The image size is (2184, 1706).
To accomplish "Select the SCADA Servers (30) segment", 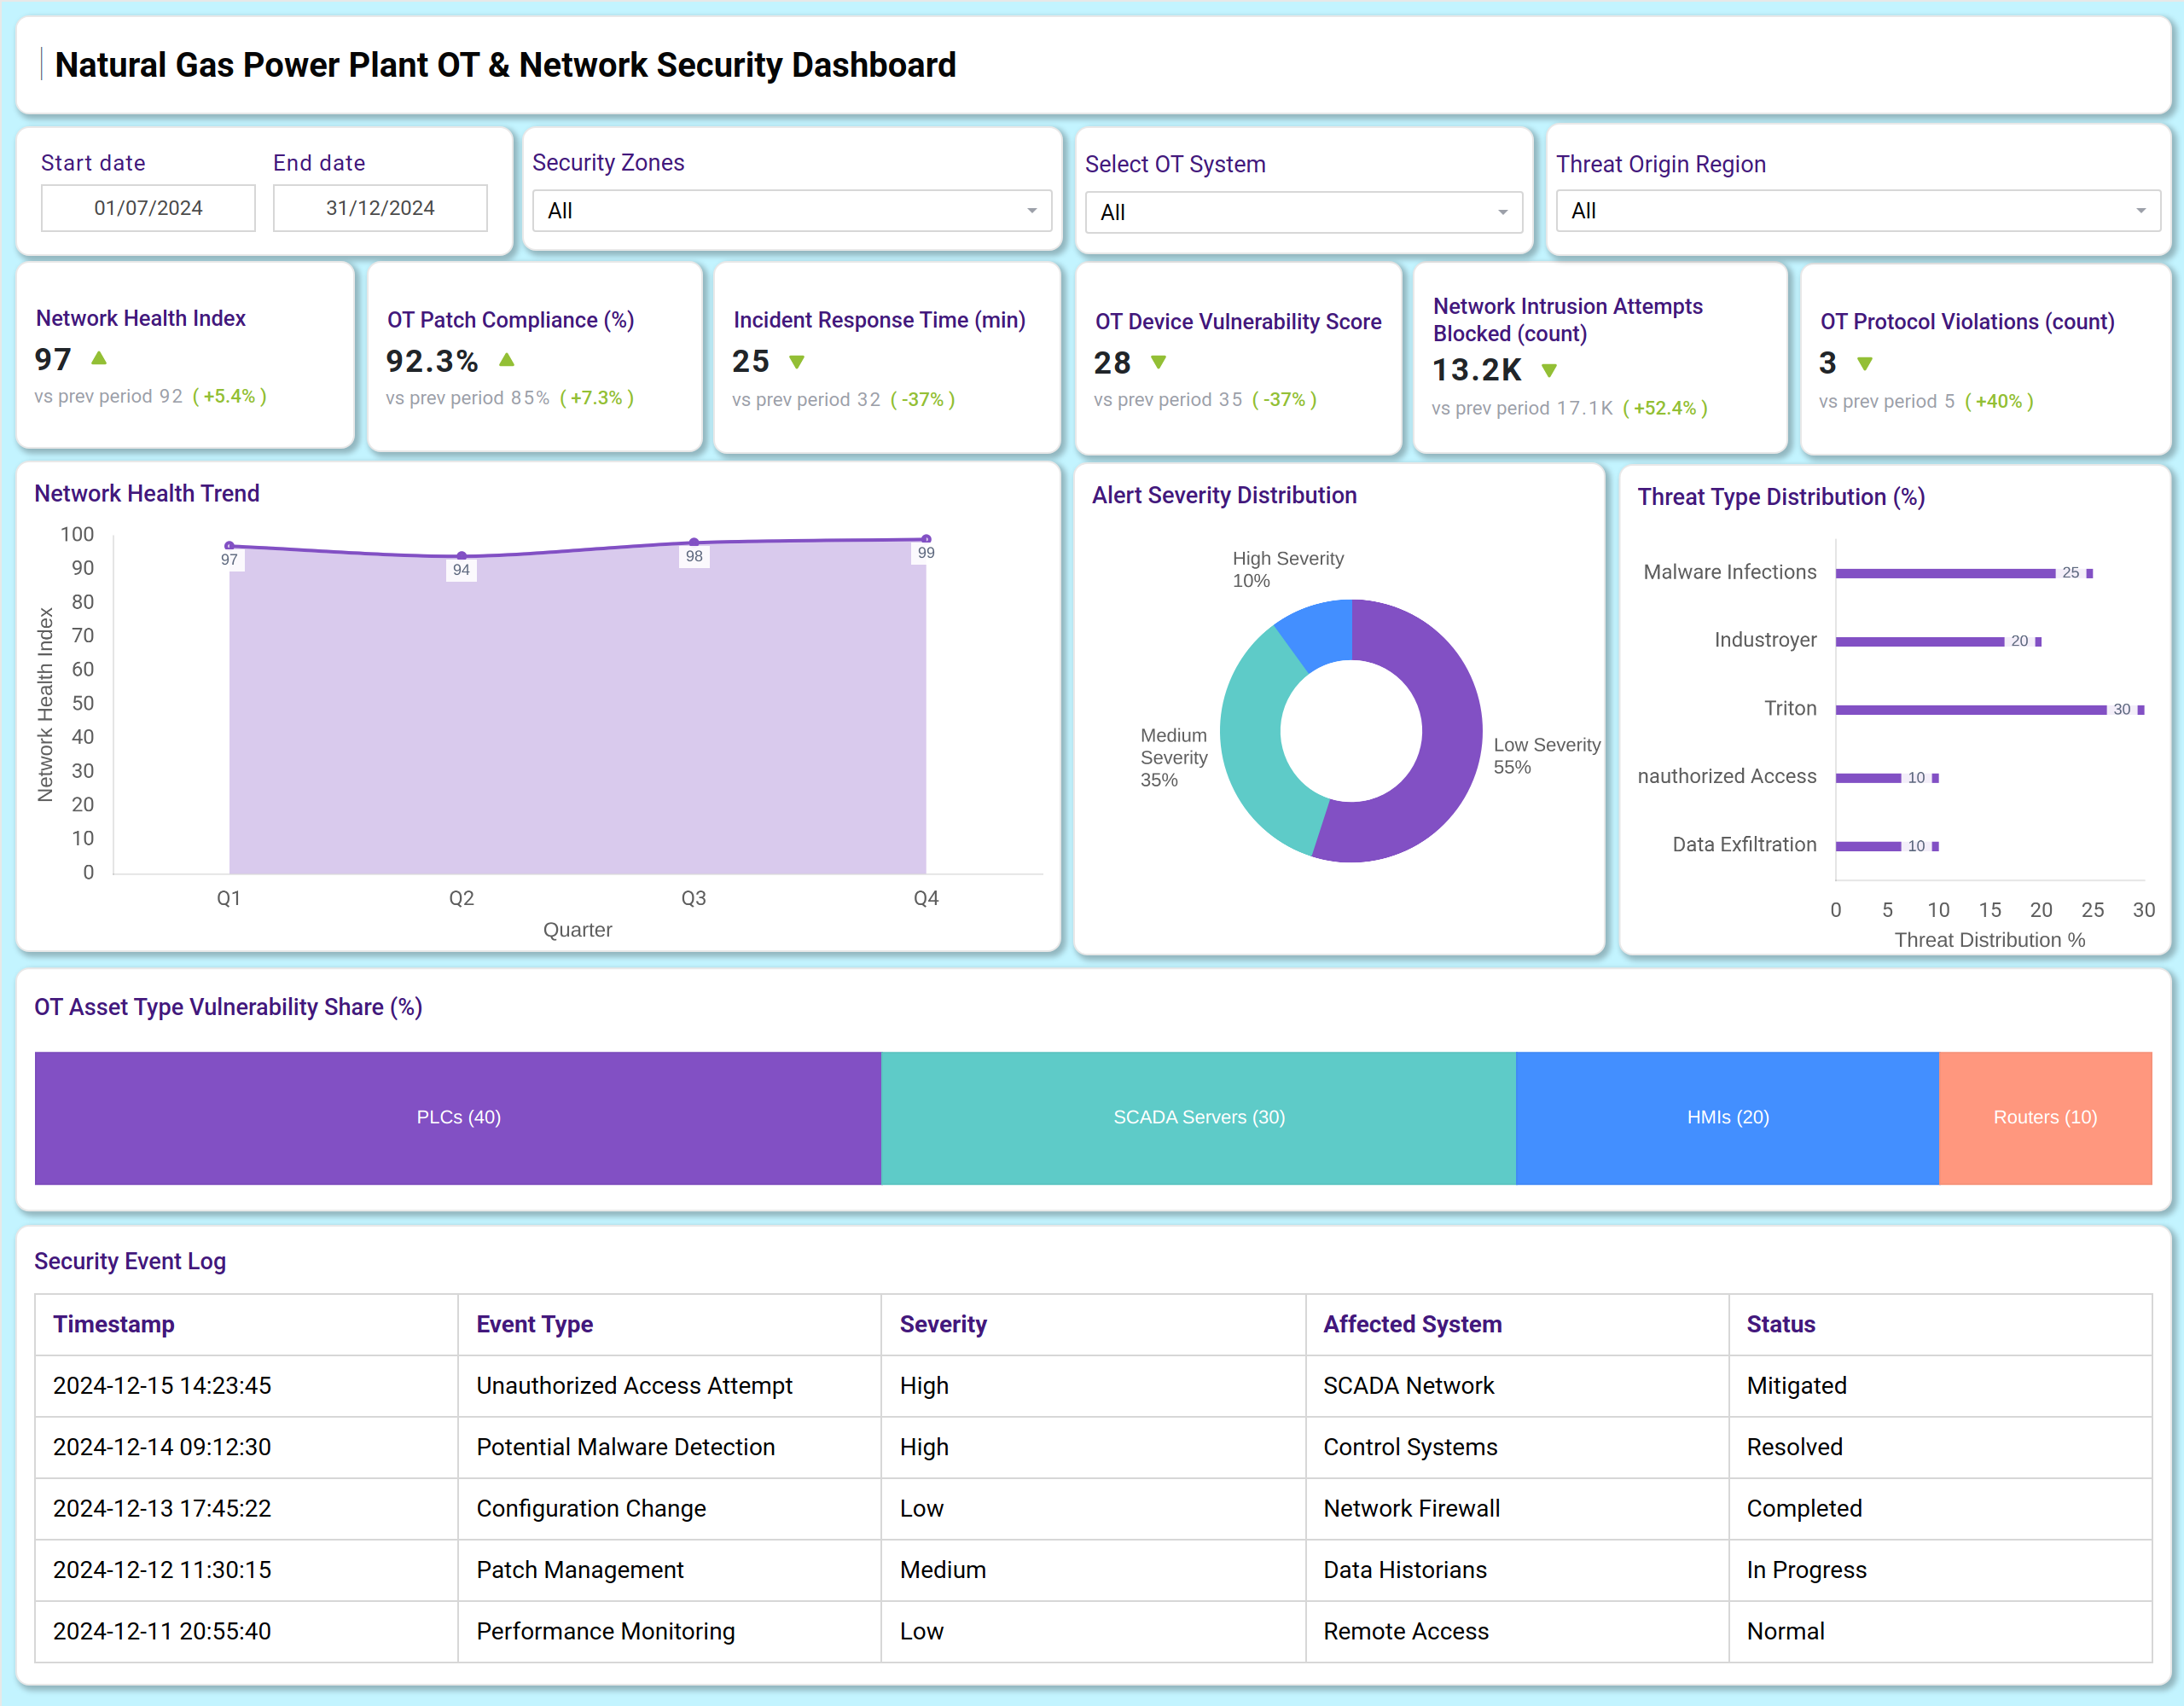I will [x=1198, y=1118].
